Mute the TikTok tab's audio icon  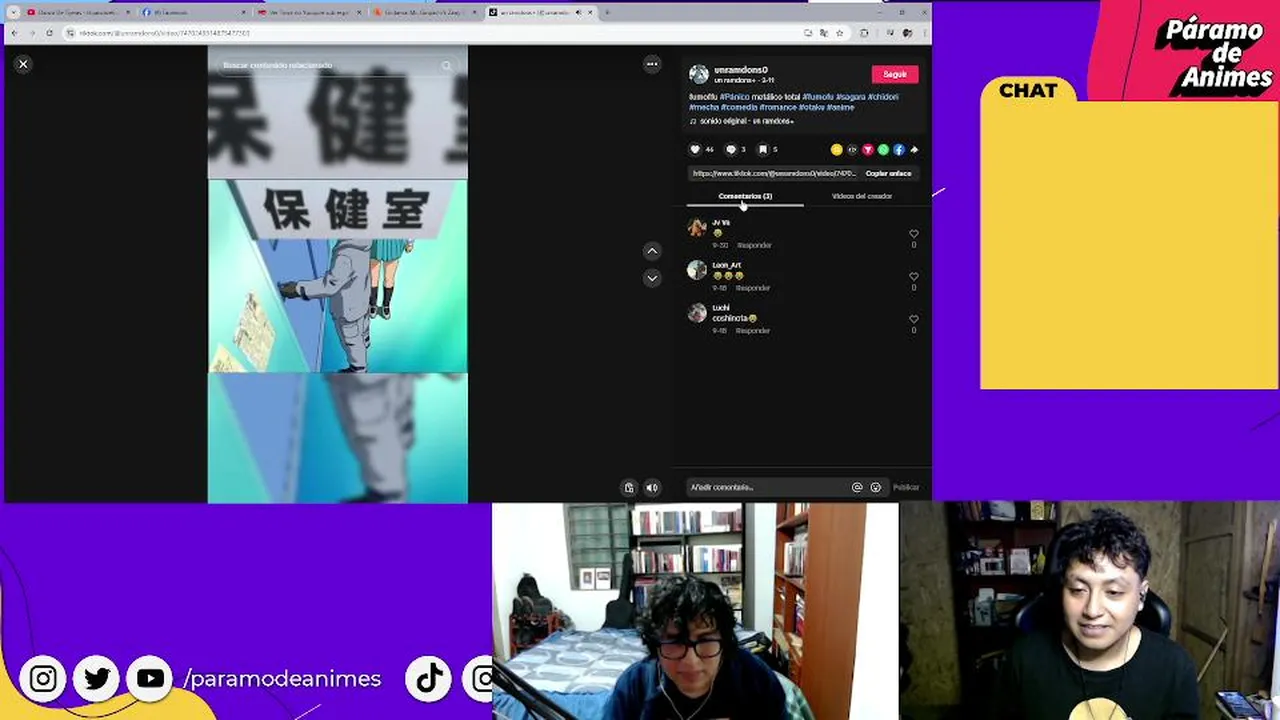click(x=578, y=12)
